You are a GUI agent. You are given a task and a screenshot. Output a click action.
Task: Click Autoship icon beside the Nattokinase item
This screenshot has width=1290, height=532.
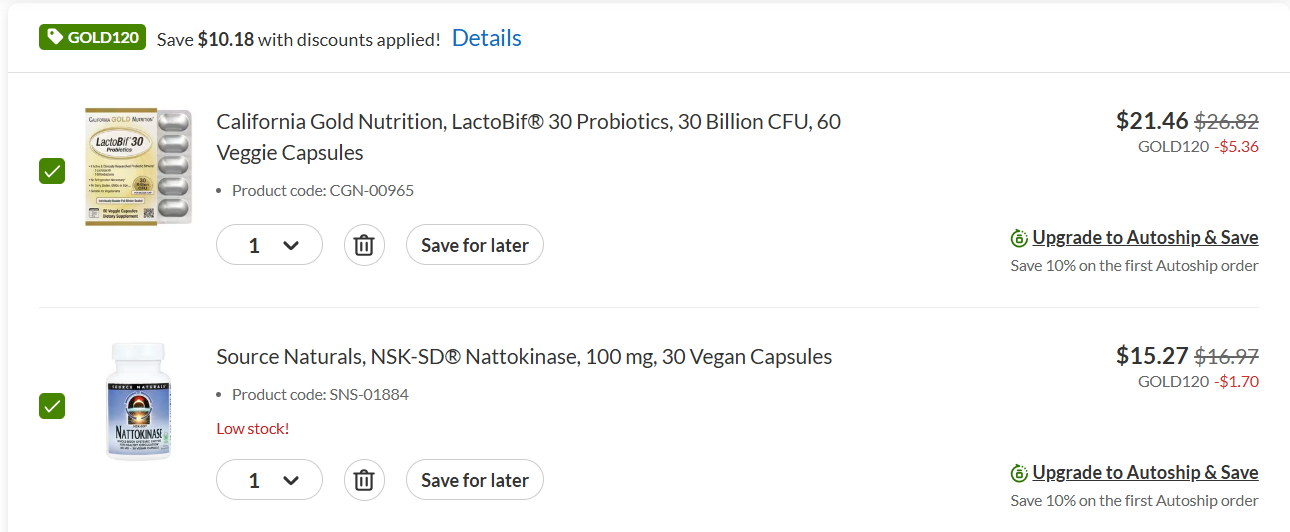point(1019,473)
